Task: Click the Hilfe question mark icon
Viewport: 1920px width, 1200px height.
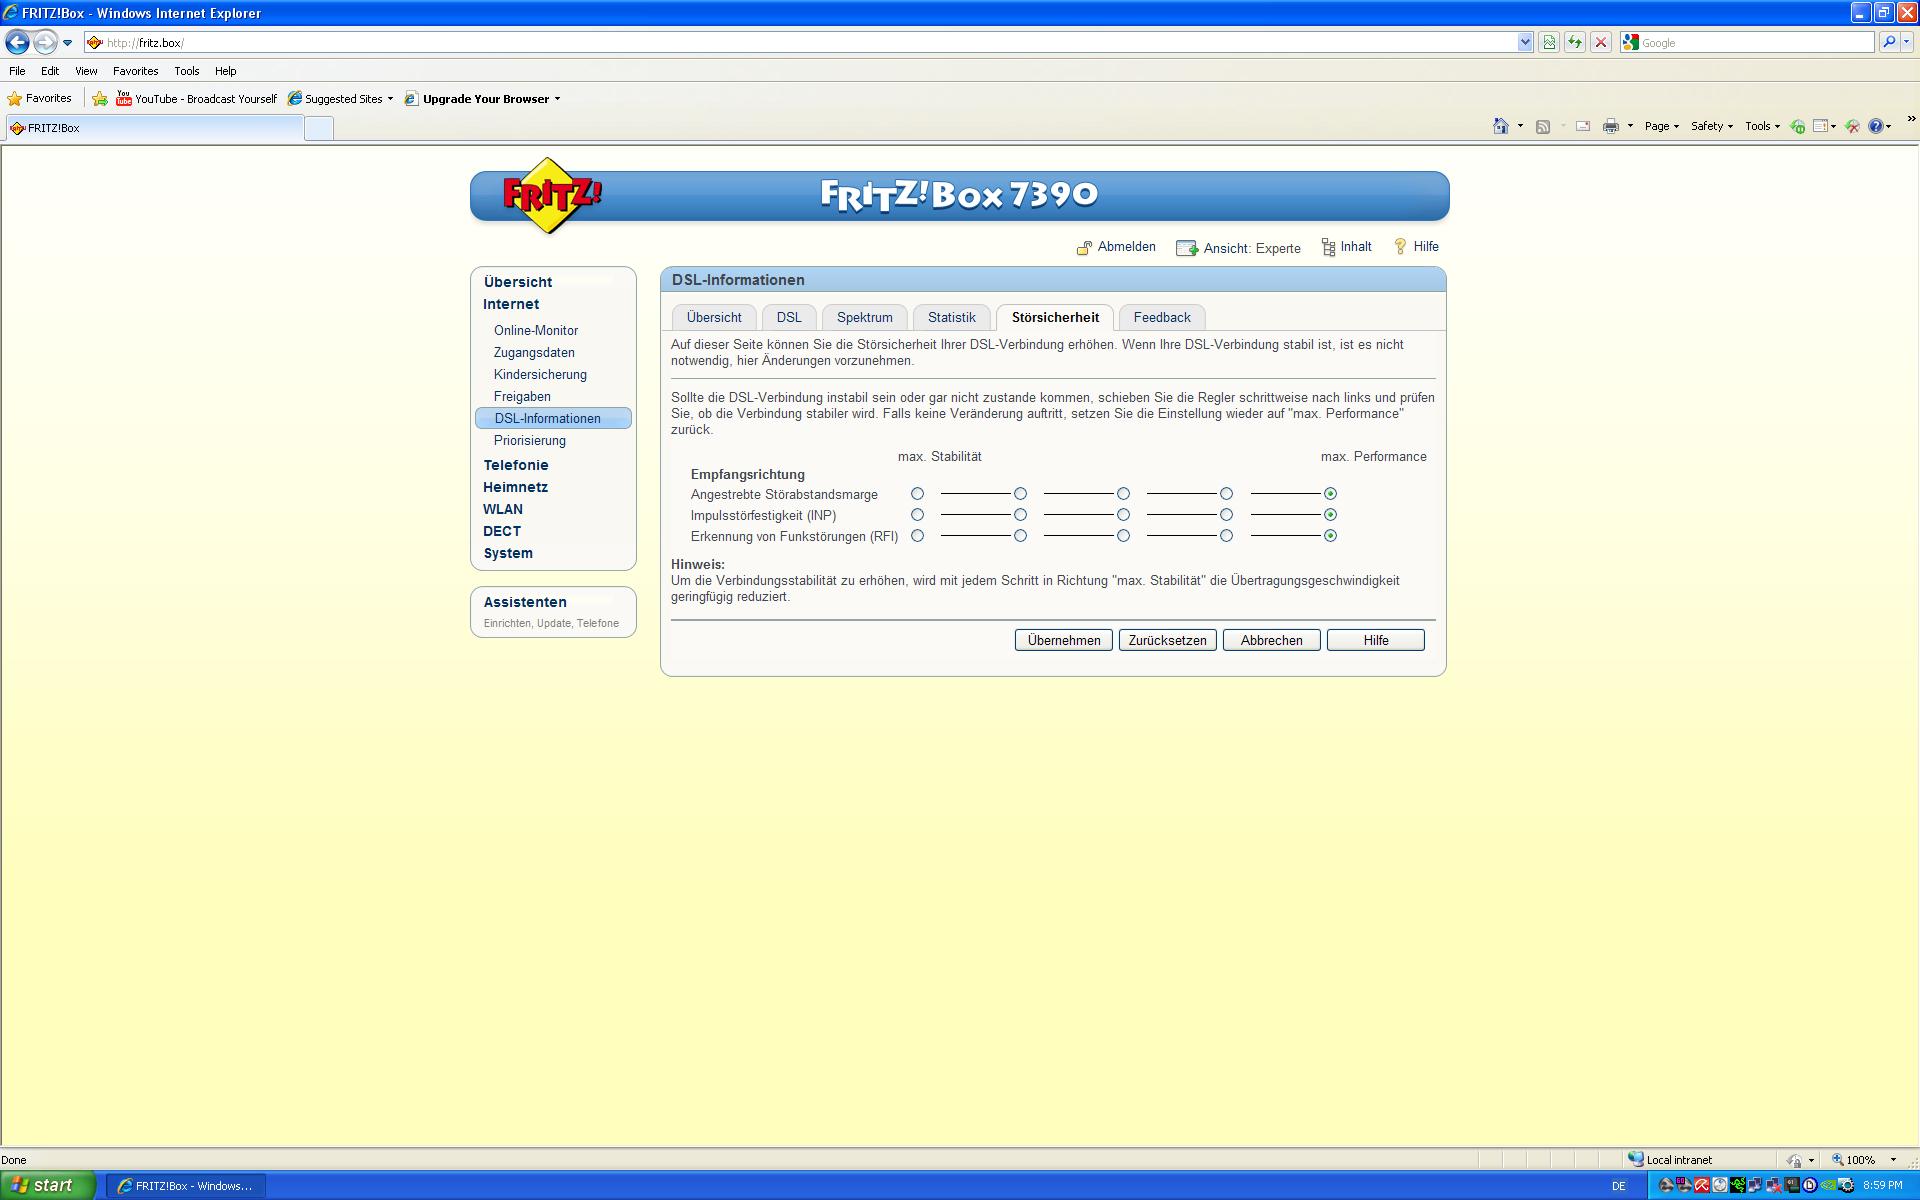Action: 1400,247
